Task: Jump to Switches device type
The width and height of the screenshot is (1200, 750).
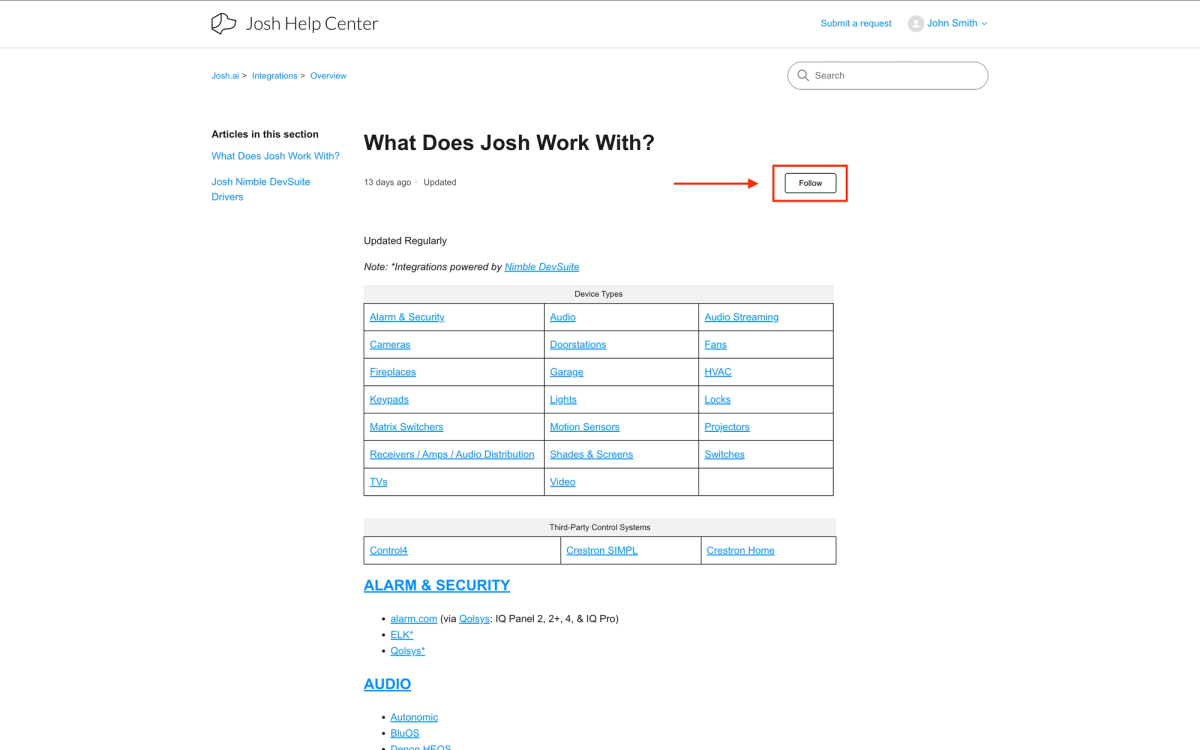Action: 725,455
